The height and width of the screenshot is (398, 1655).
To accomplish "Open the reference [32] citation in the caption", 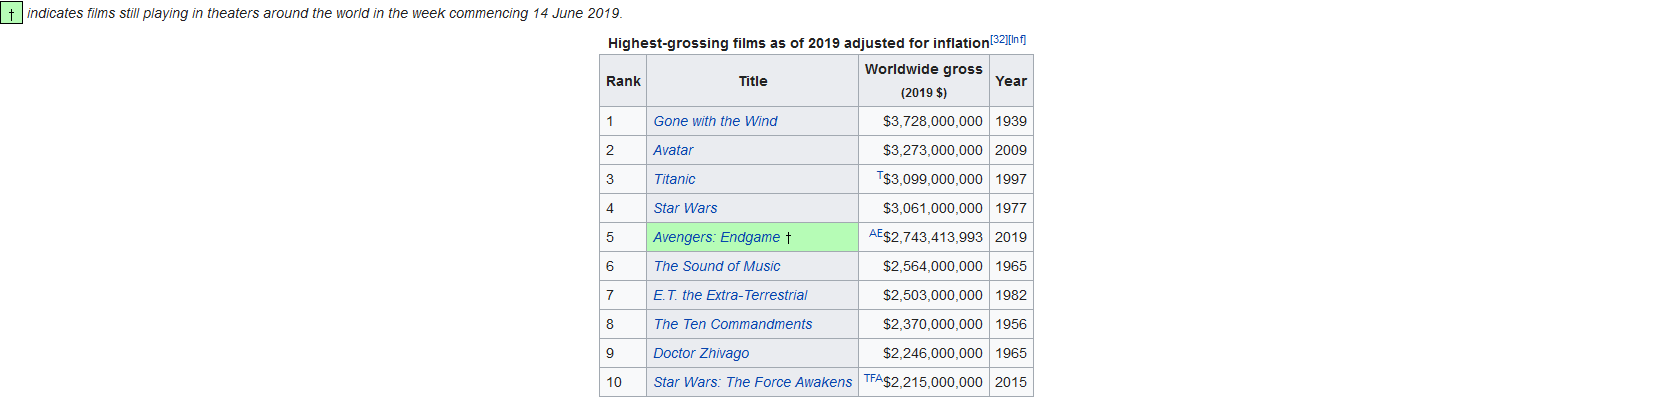I will click(998, 39).
